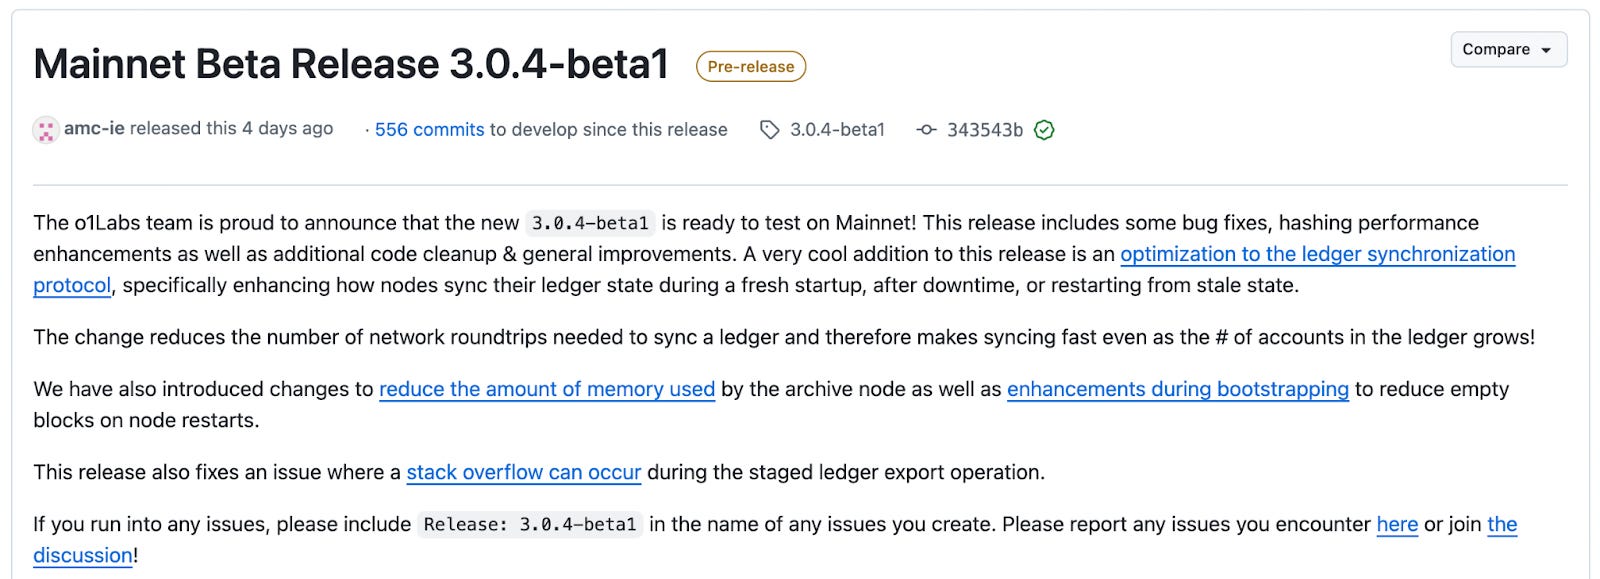Open 'stack overflow can occur' link
This screenshot has height=579, width=1600.
(x=524, y=472)
